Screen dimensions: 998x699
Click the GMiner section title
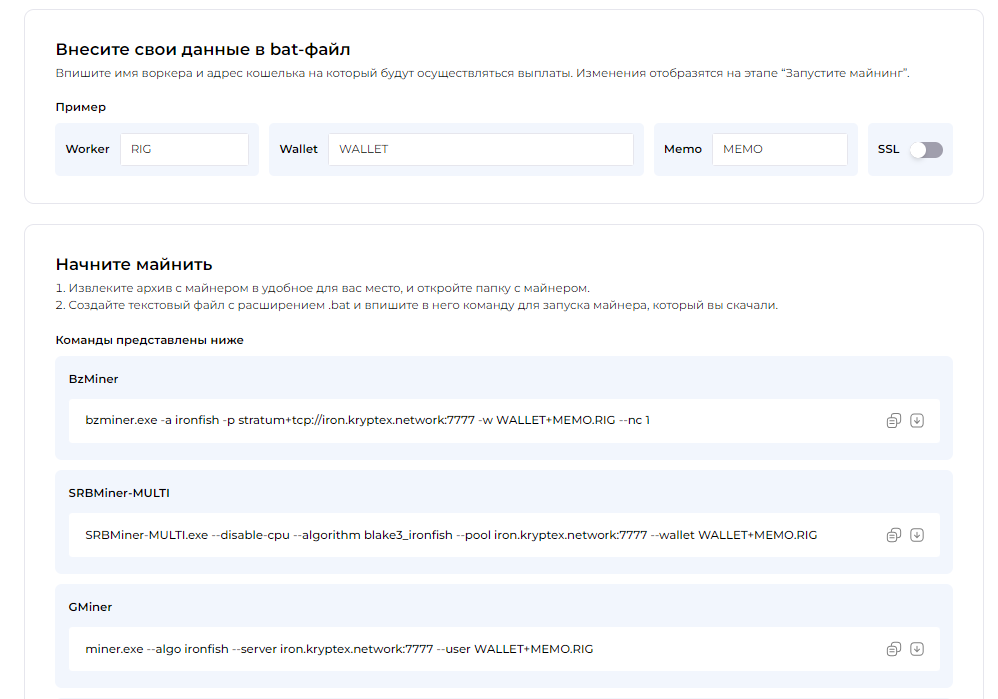pyautogui.click(x=90, y=607)
